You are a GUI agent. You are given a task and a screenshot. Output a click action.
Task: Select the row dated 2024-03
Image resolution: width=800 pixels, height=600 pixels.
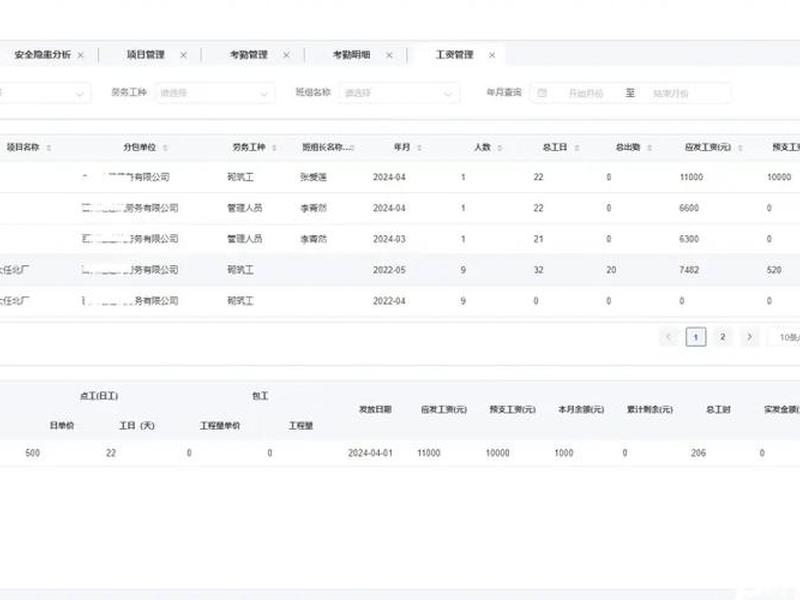pyautogui.click(x=400, y=239)
